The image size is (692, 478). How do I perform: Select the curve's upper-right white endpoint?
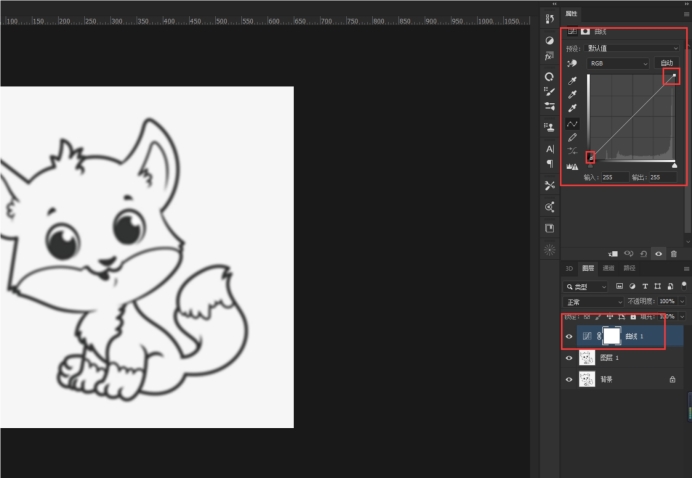(674, 75)
